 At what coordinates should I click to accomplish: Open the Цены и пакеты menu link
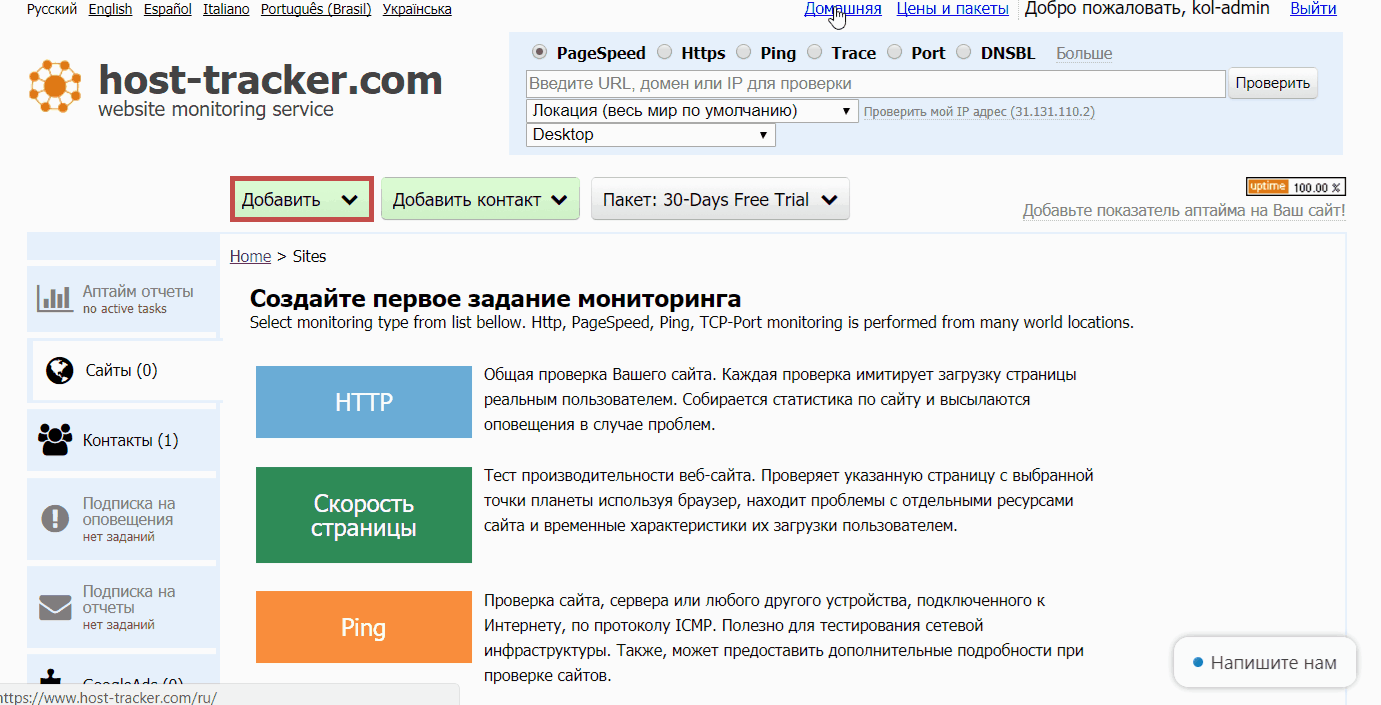point(952,9)
